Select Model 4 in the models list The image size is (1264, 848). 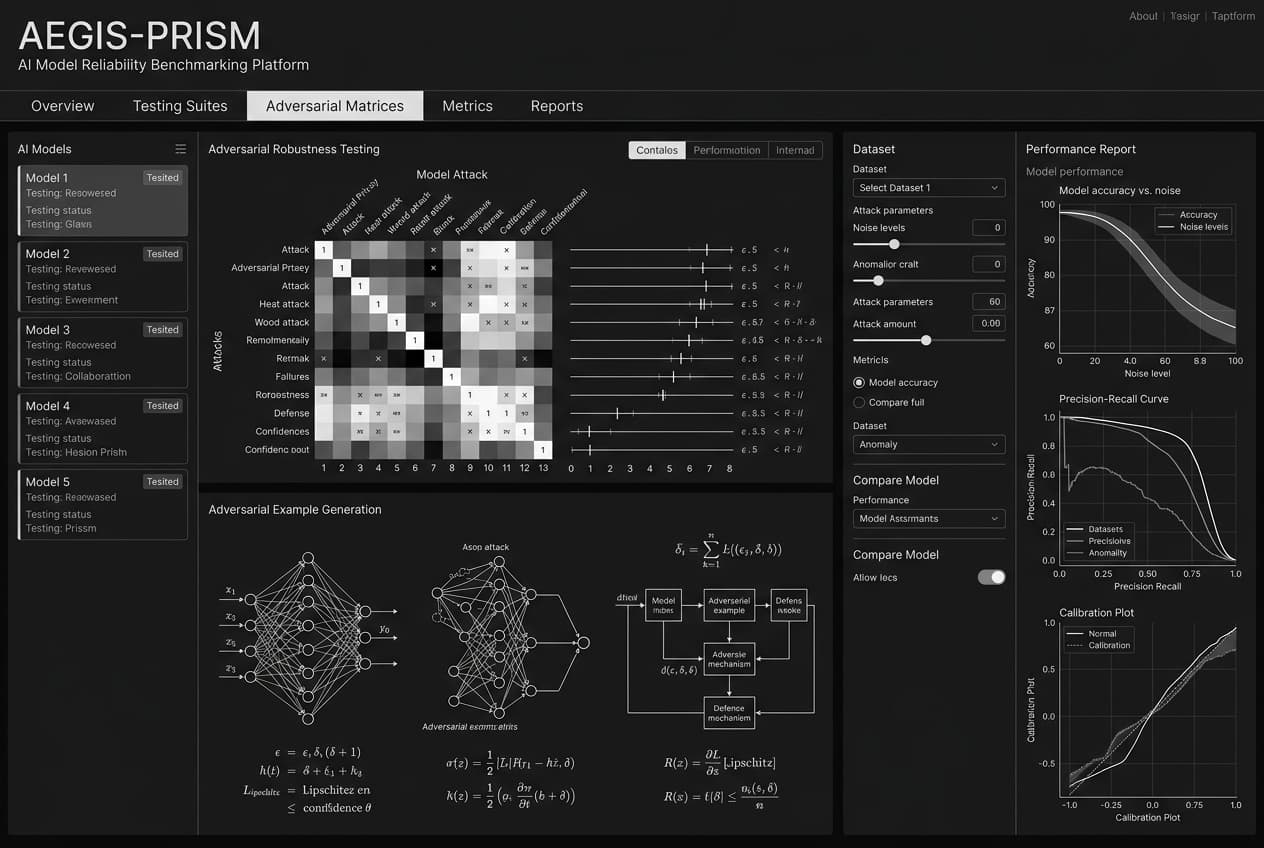pyautogui.click(x=103, y=429)
